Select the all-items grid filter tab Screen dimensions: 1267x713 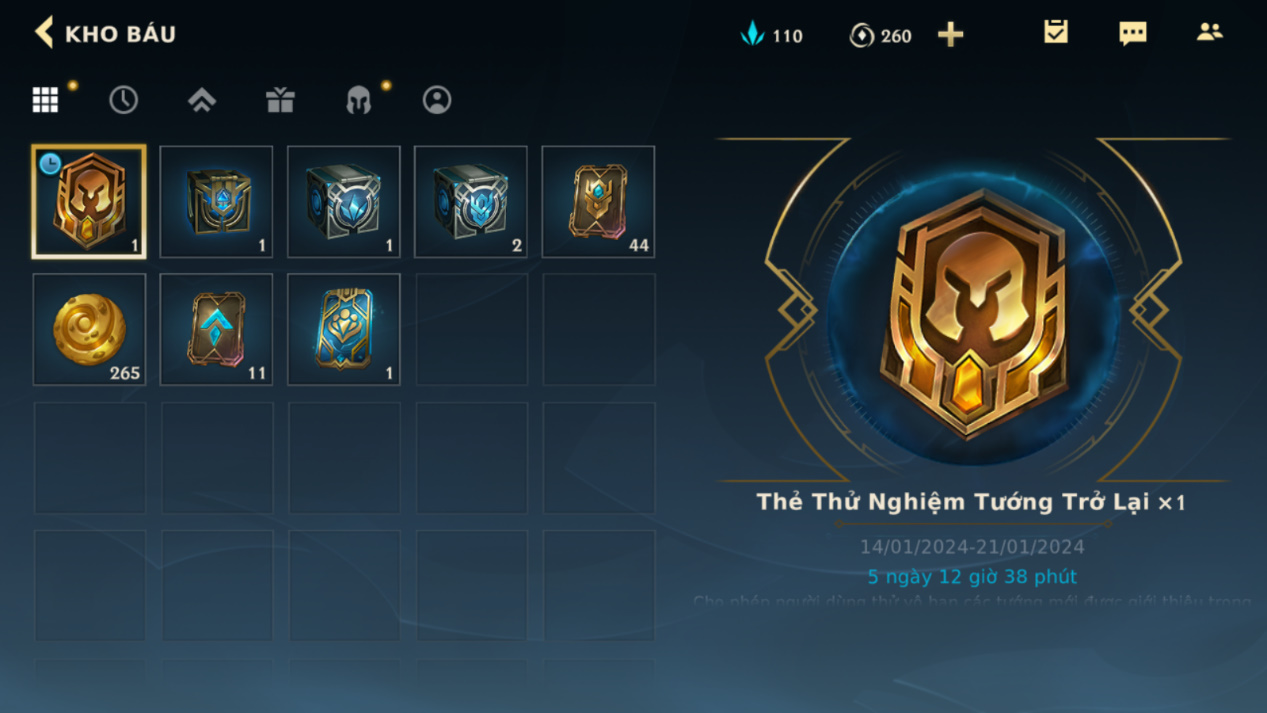pyautogui.click(x=45, y=99)
